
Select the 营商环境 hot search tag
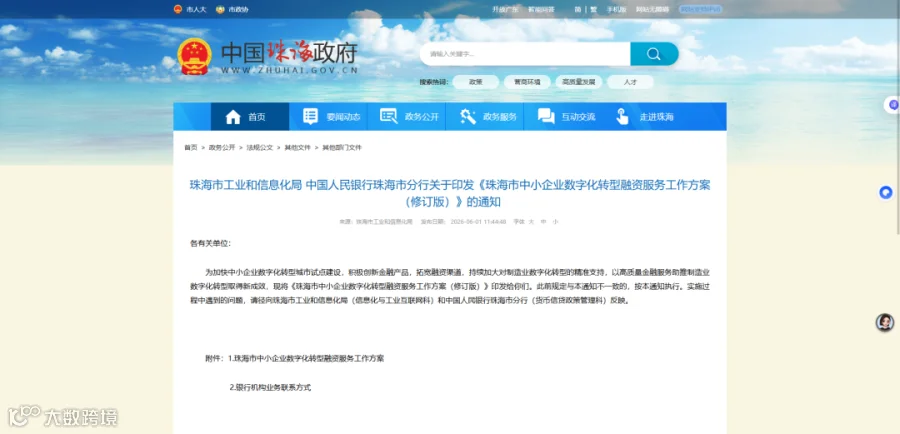coord(527,82)
